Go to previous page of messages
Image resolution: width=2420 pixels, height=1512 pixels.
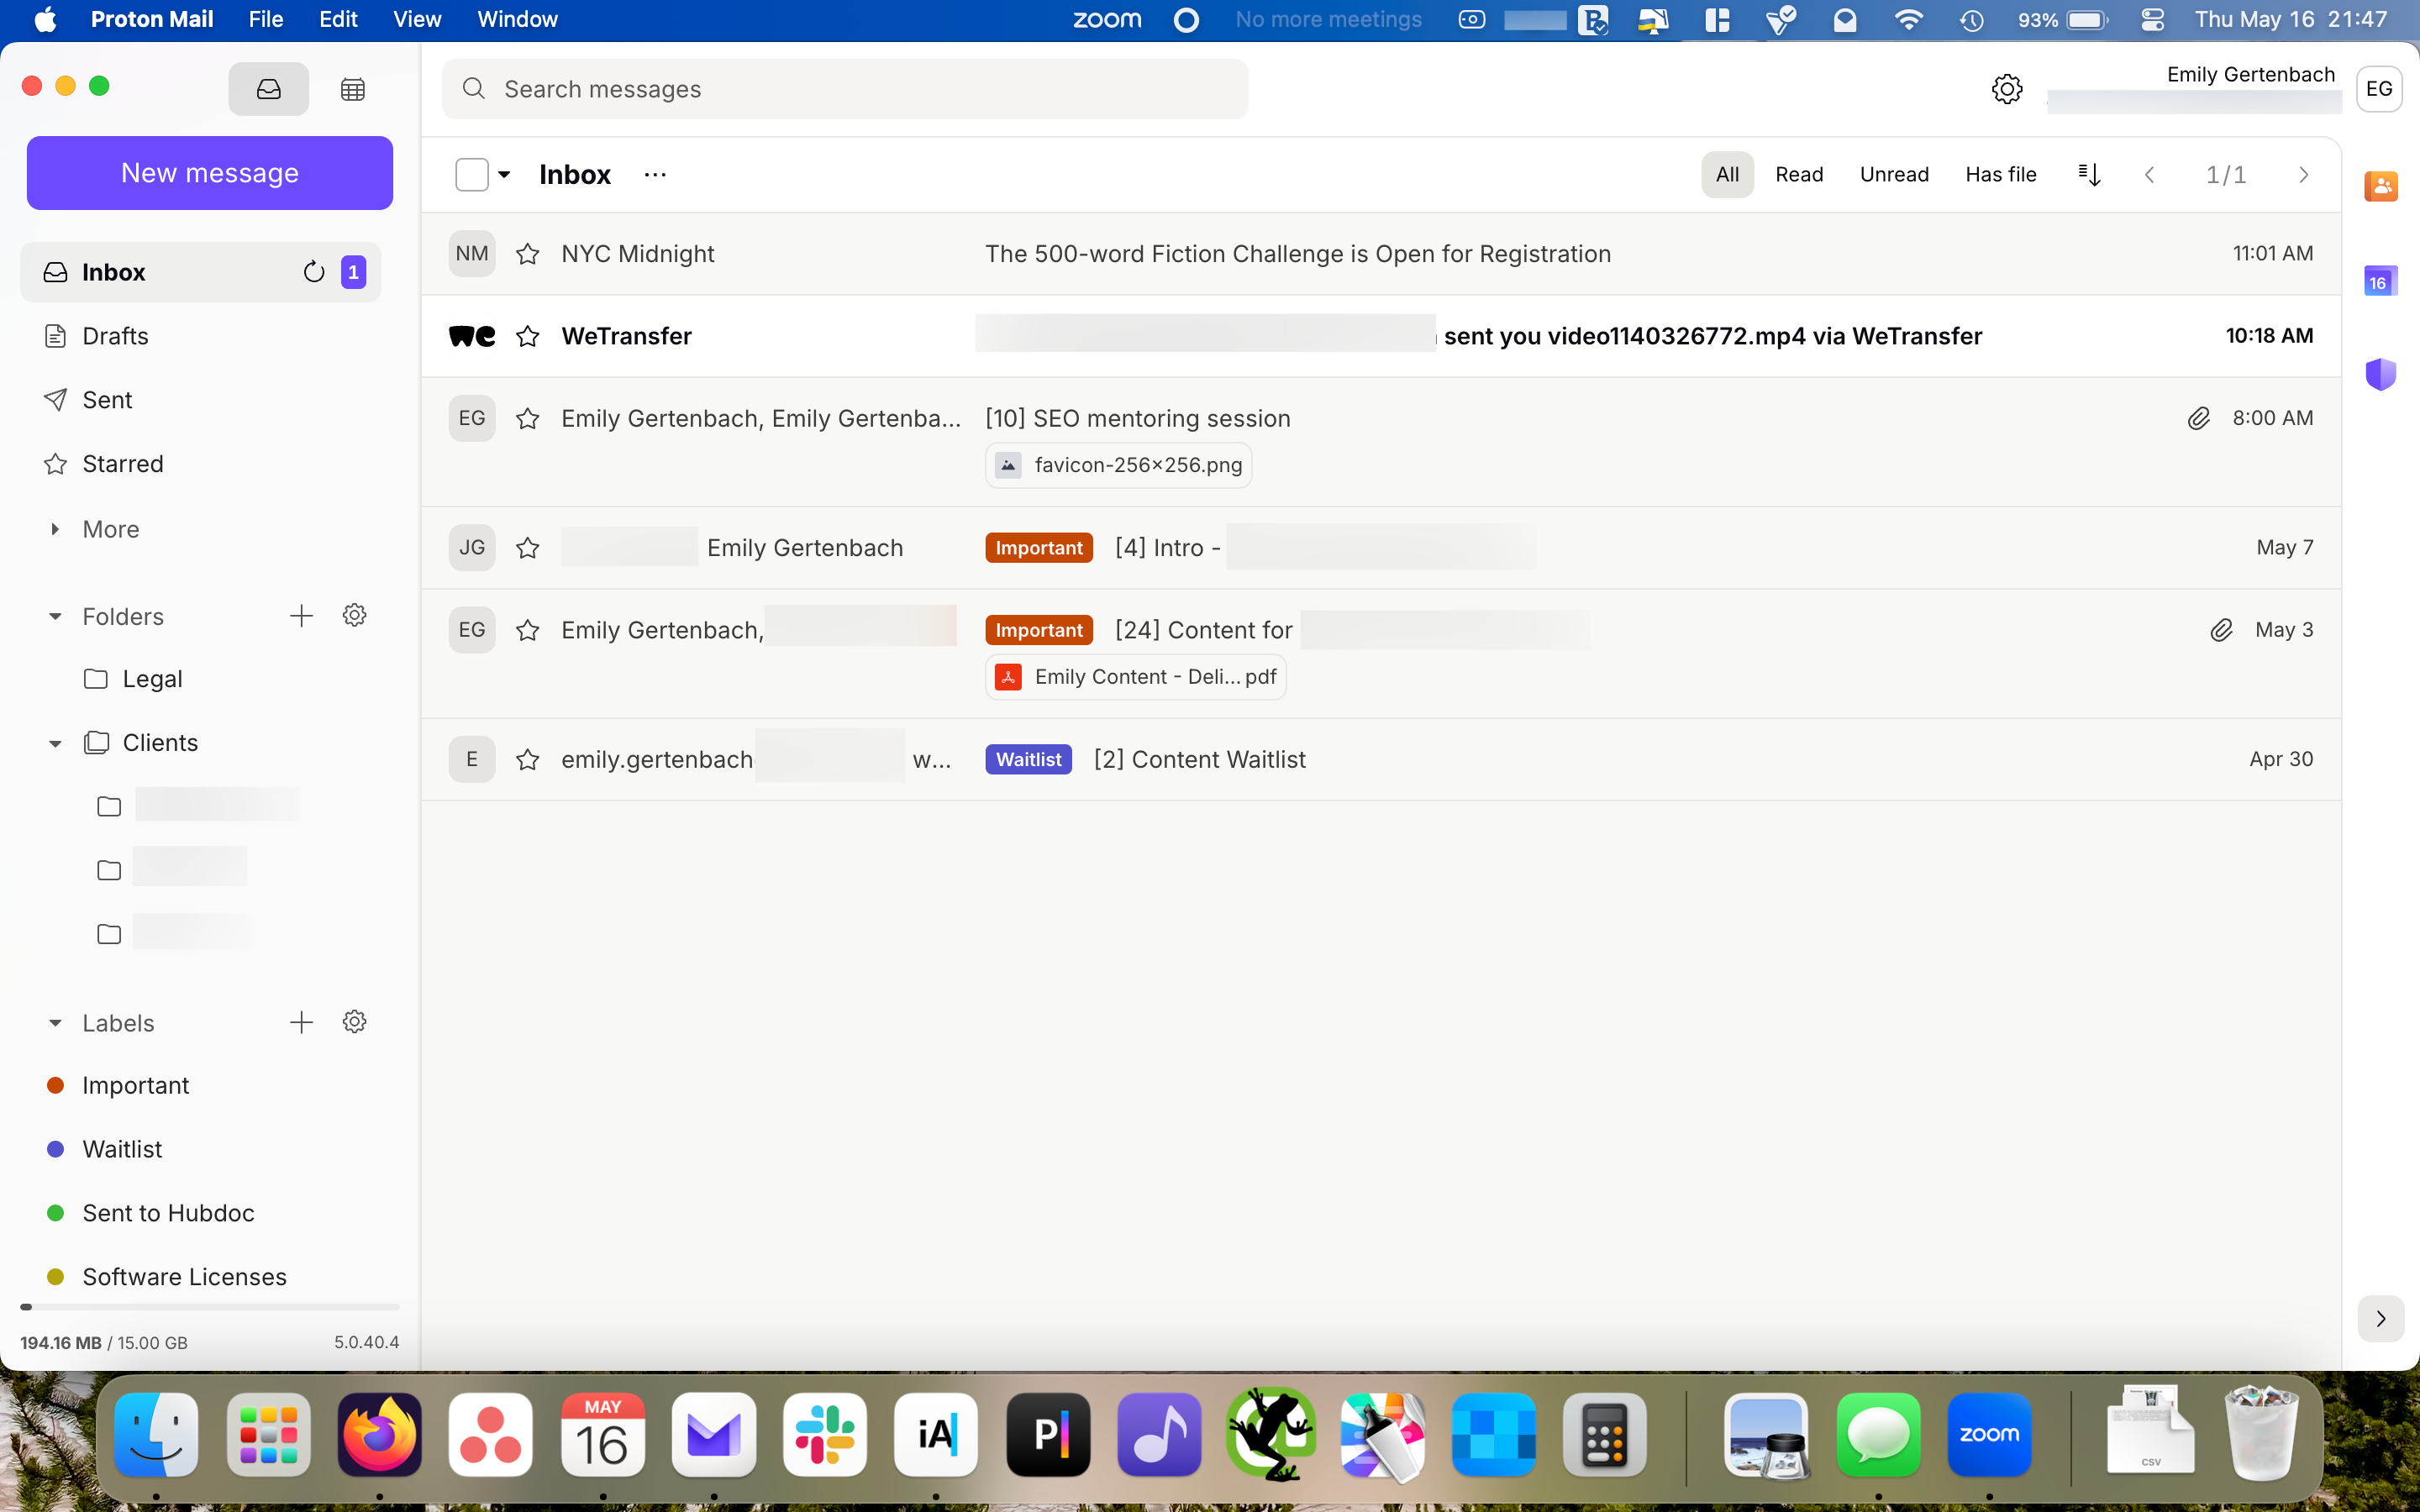[2149, 175]
